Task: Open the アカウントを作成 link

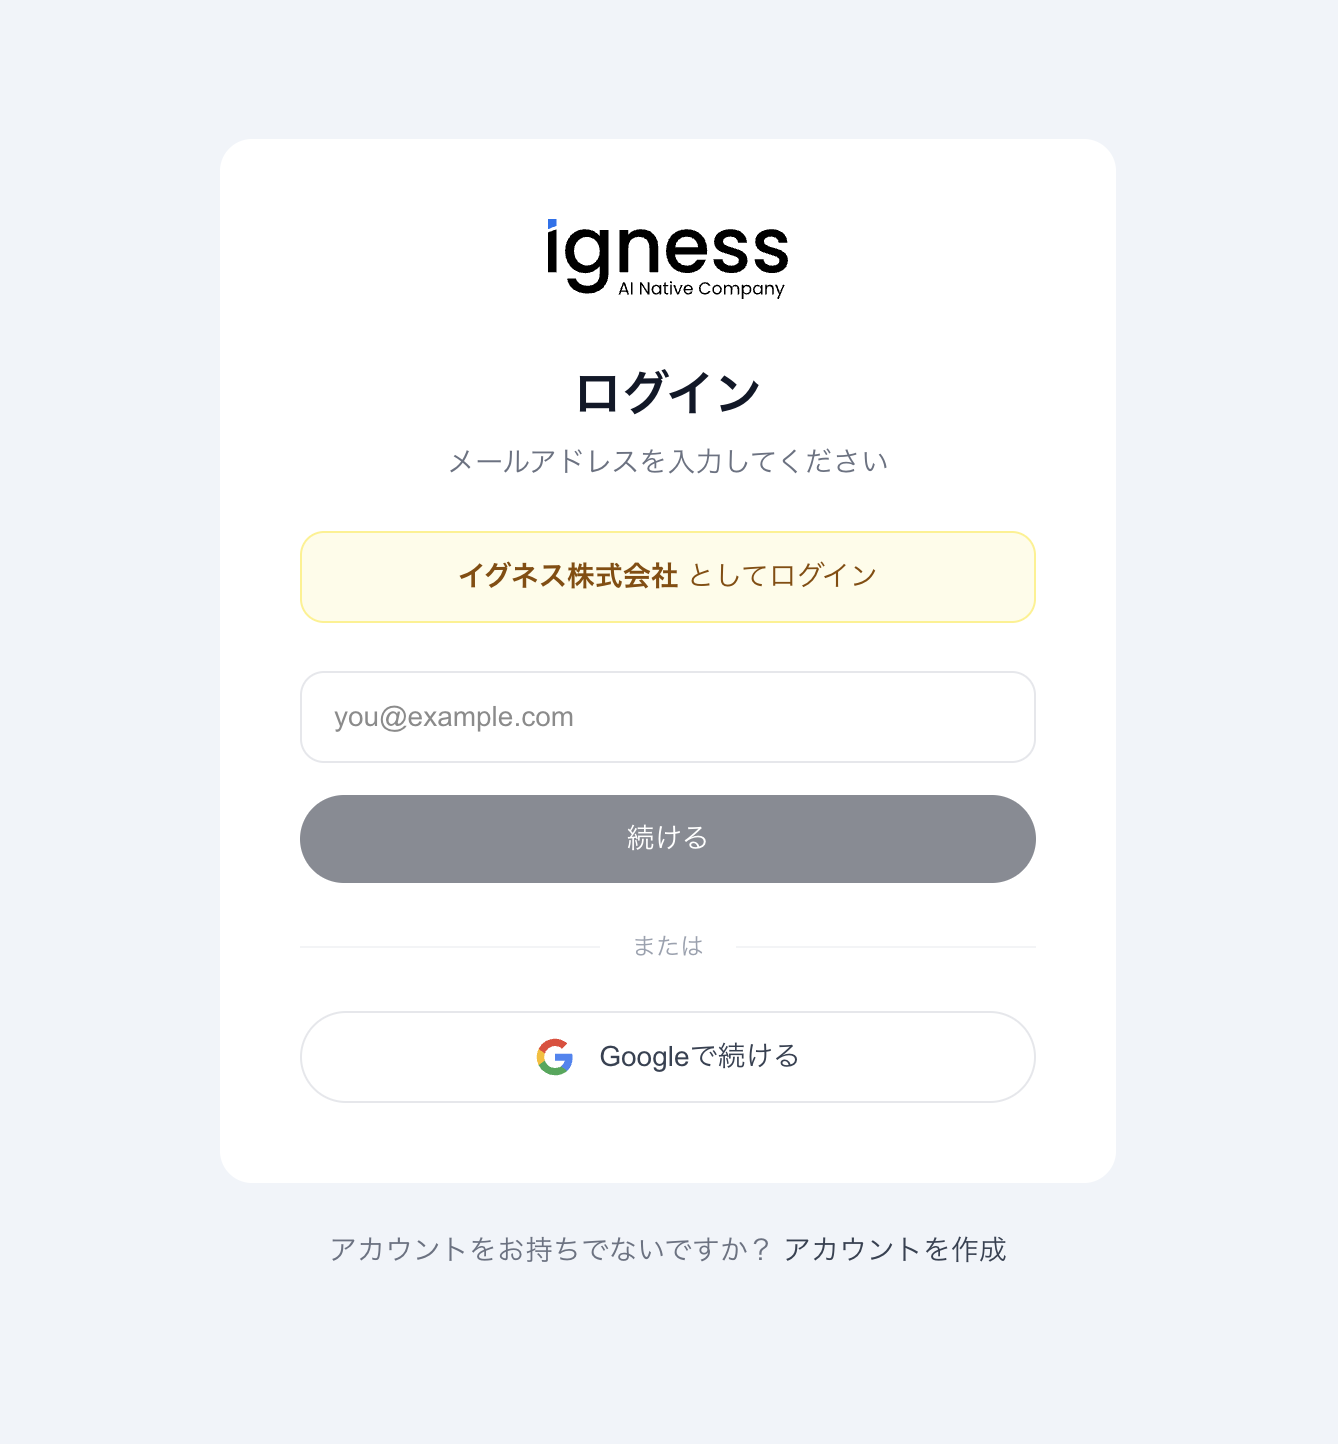Action: pos(895,1249)
